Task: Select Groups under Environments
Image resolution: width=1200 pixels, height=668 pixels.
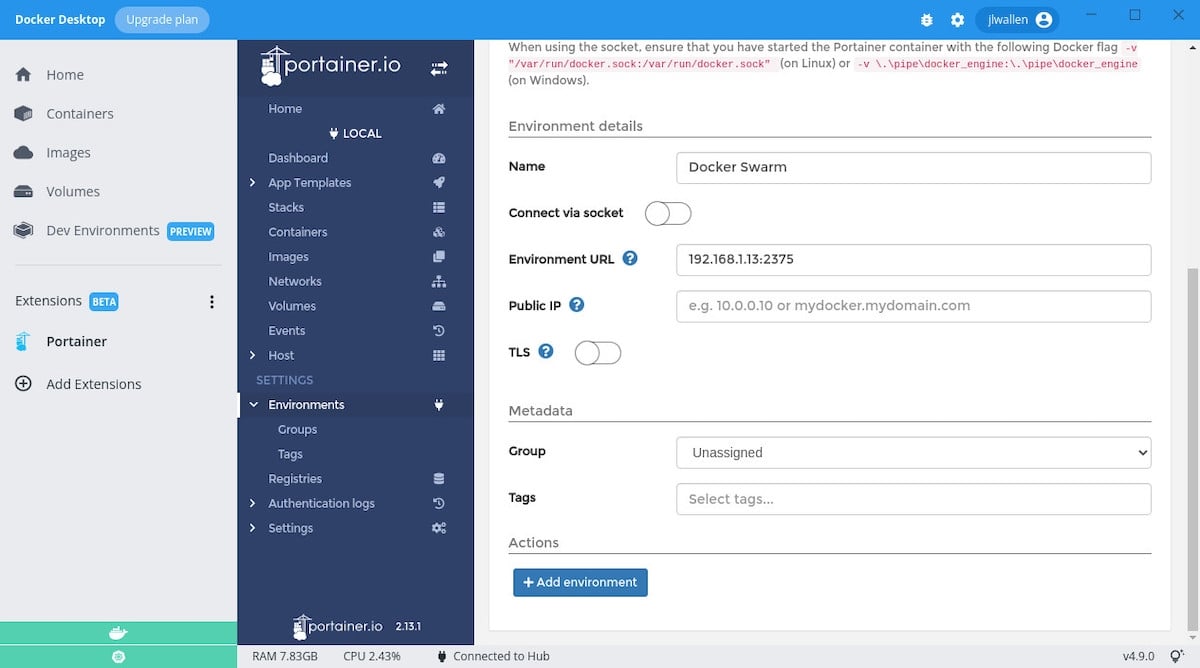Action: (x=297, y=429)
